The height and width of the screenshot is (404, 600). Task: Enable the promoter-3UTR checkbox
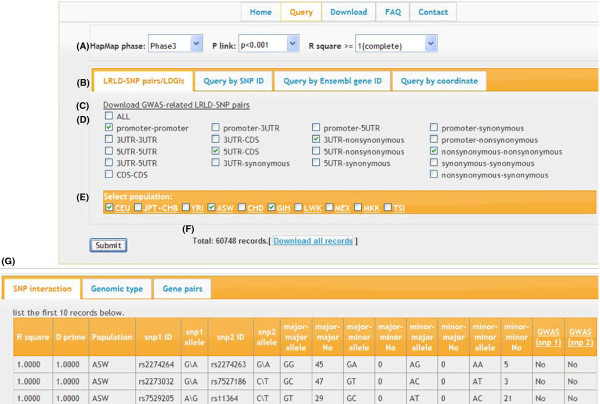pyautogui.click(x=216, y=128)
